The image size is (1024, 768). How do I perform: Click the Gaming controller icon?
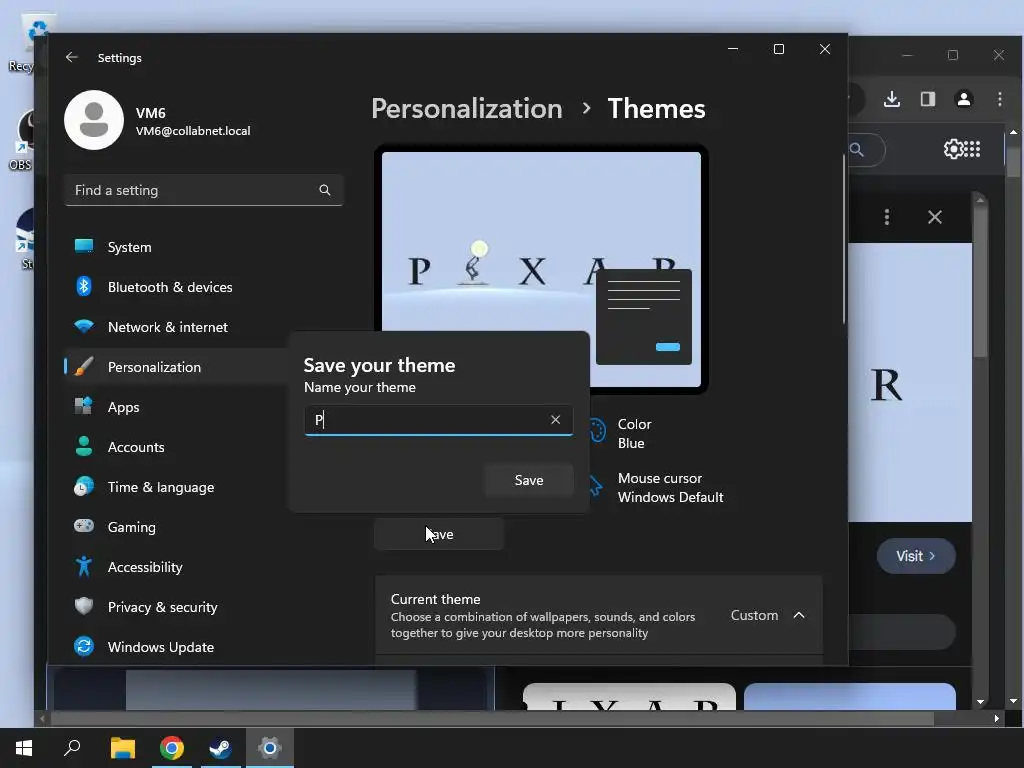[84, 526]
